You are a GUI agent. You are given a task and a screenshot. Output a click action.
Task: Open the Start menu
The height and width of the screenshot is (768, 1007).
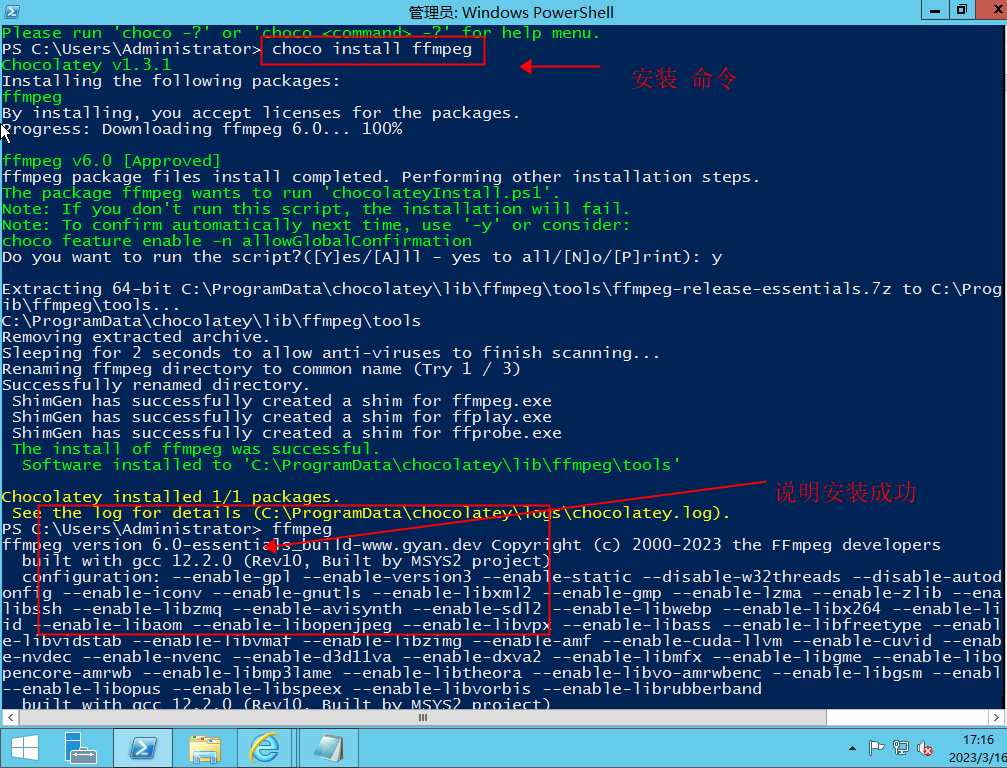[24, 748]
